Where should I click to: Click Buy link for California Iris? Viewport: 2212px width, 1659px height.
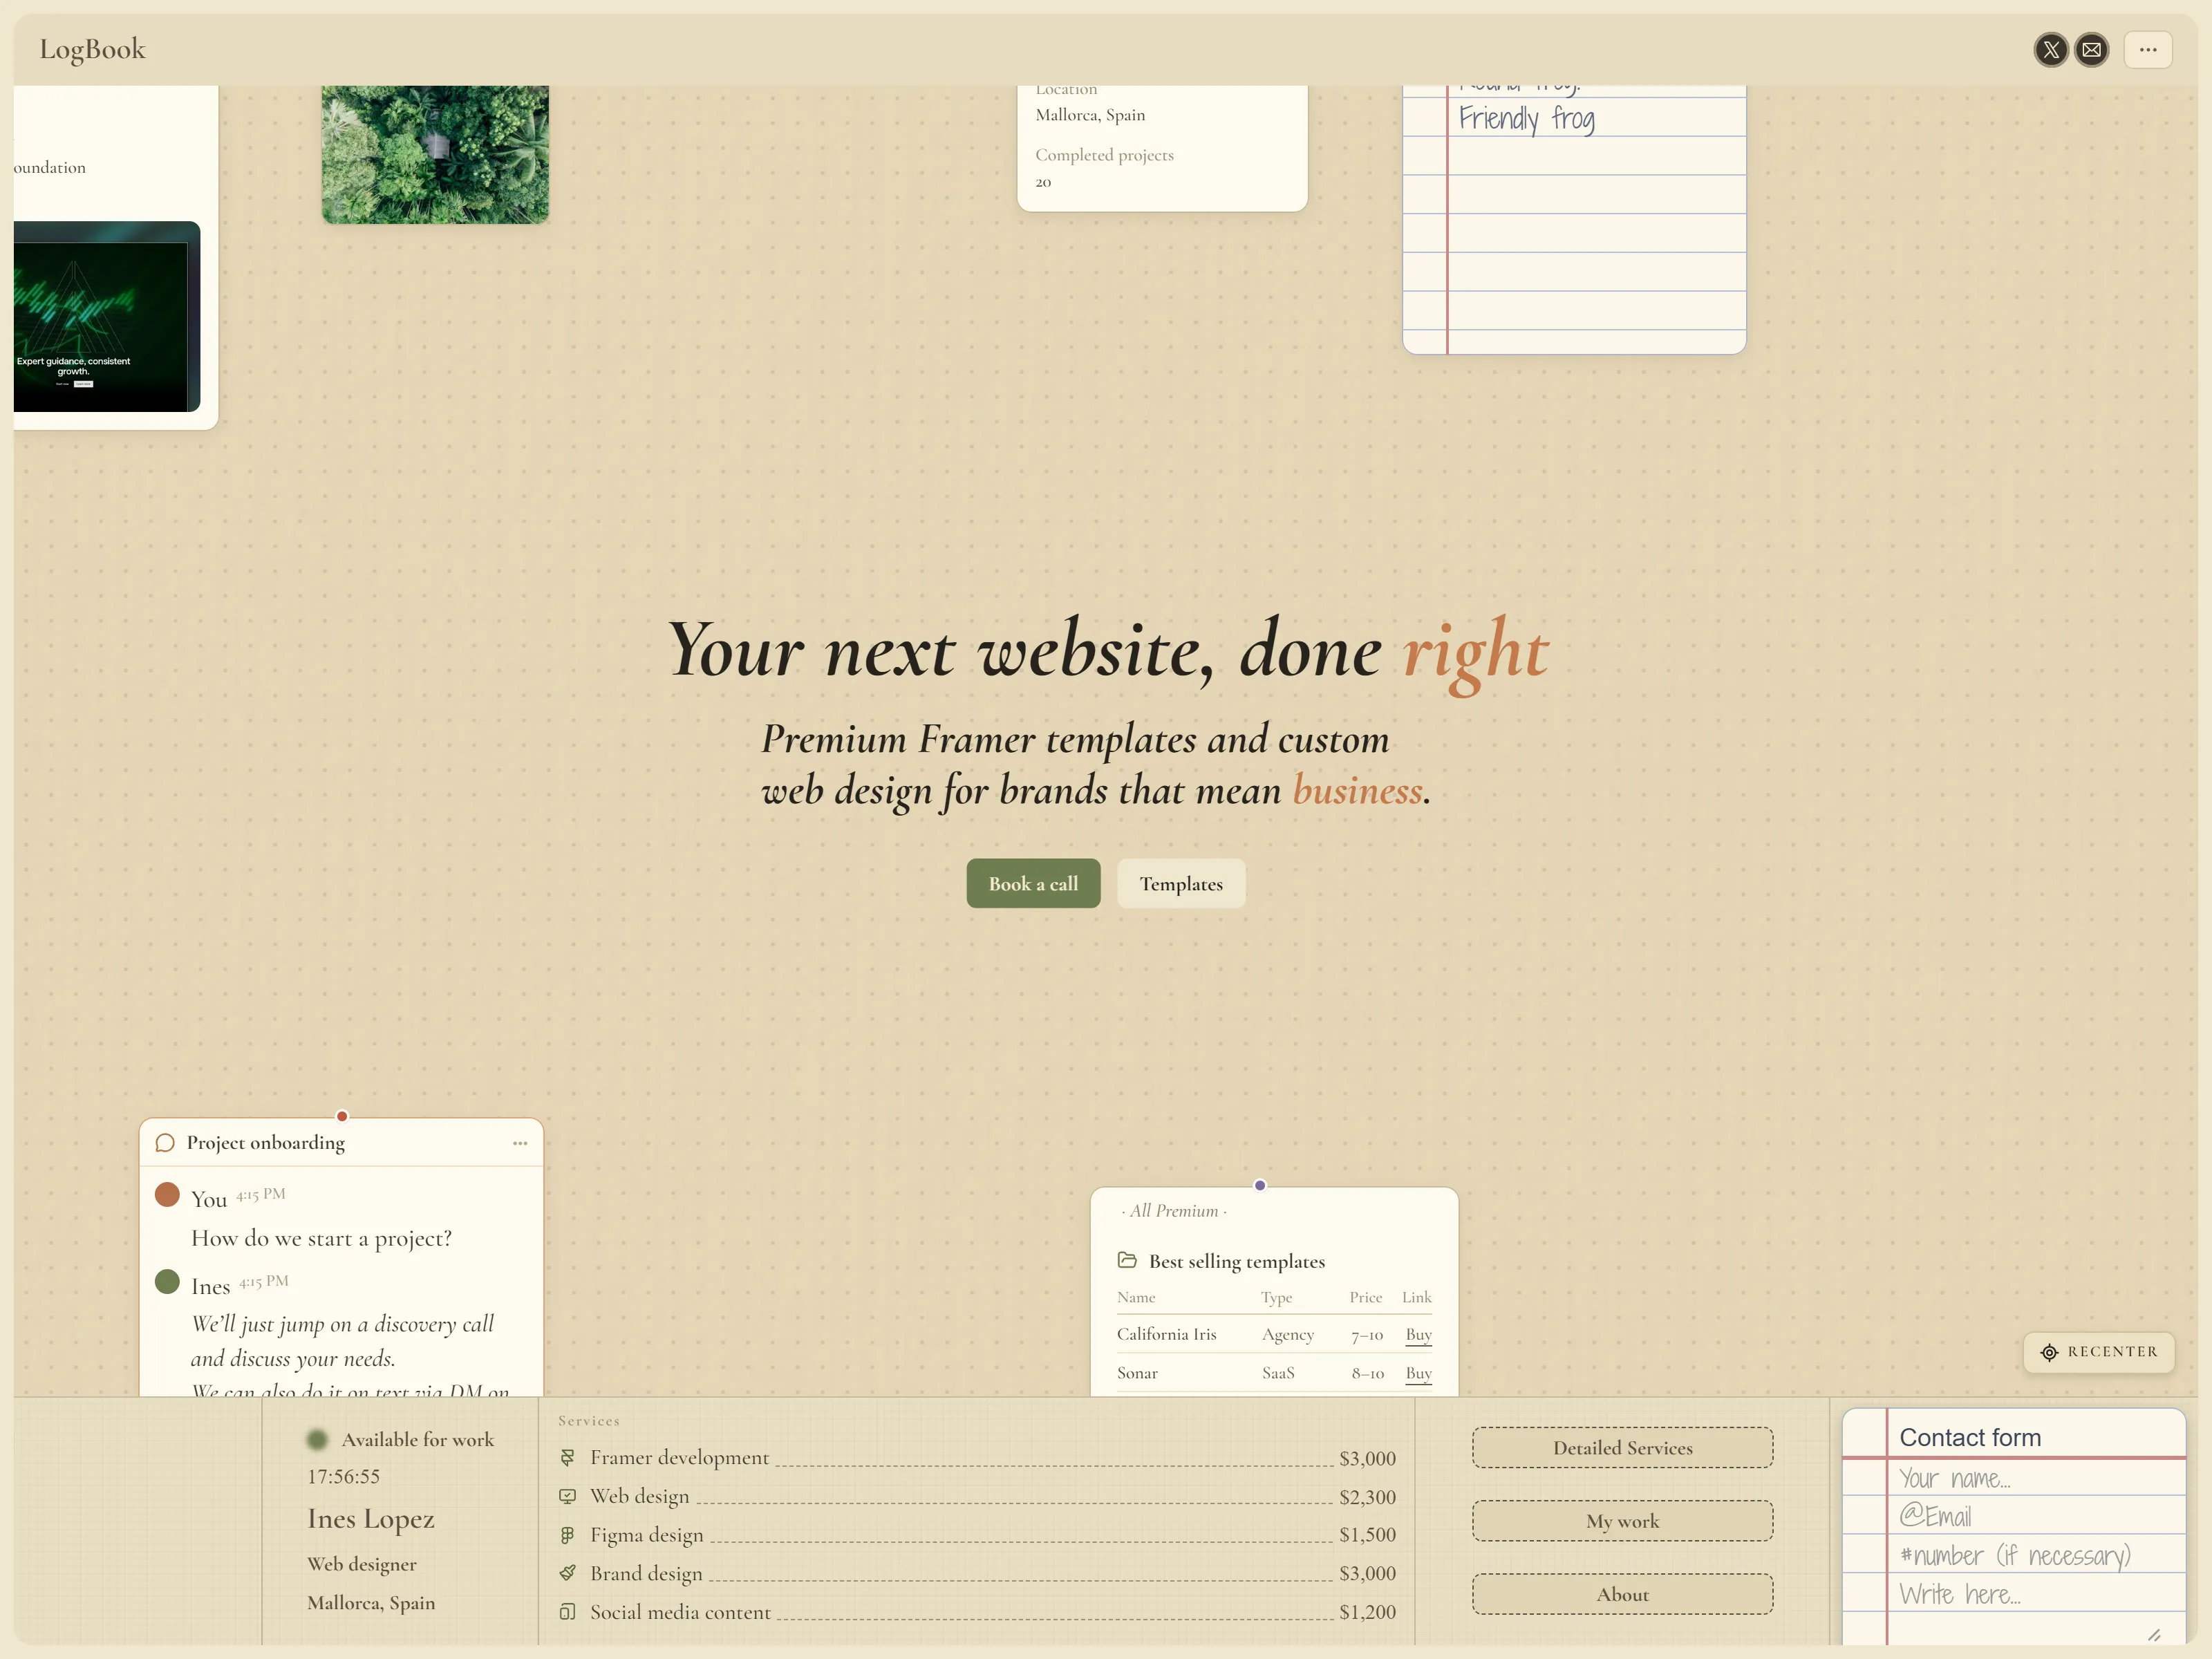(x=1418, y=1335)
